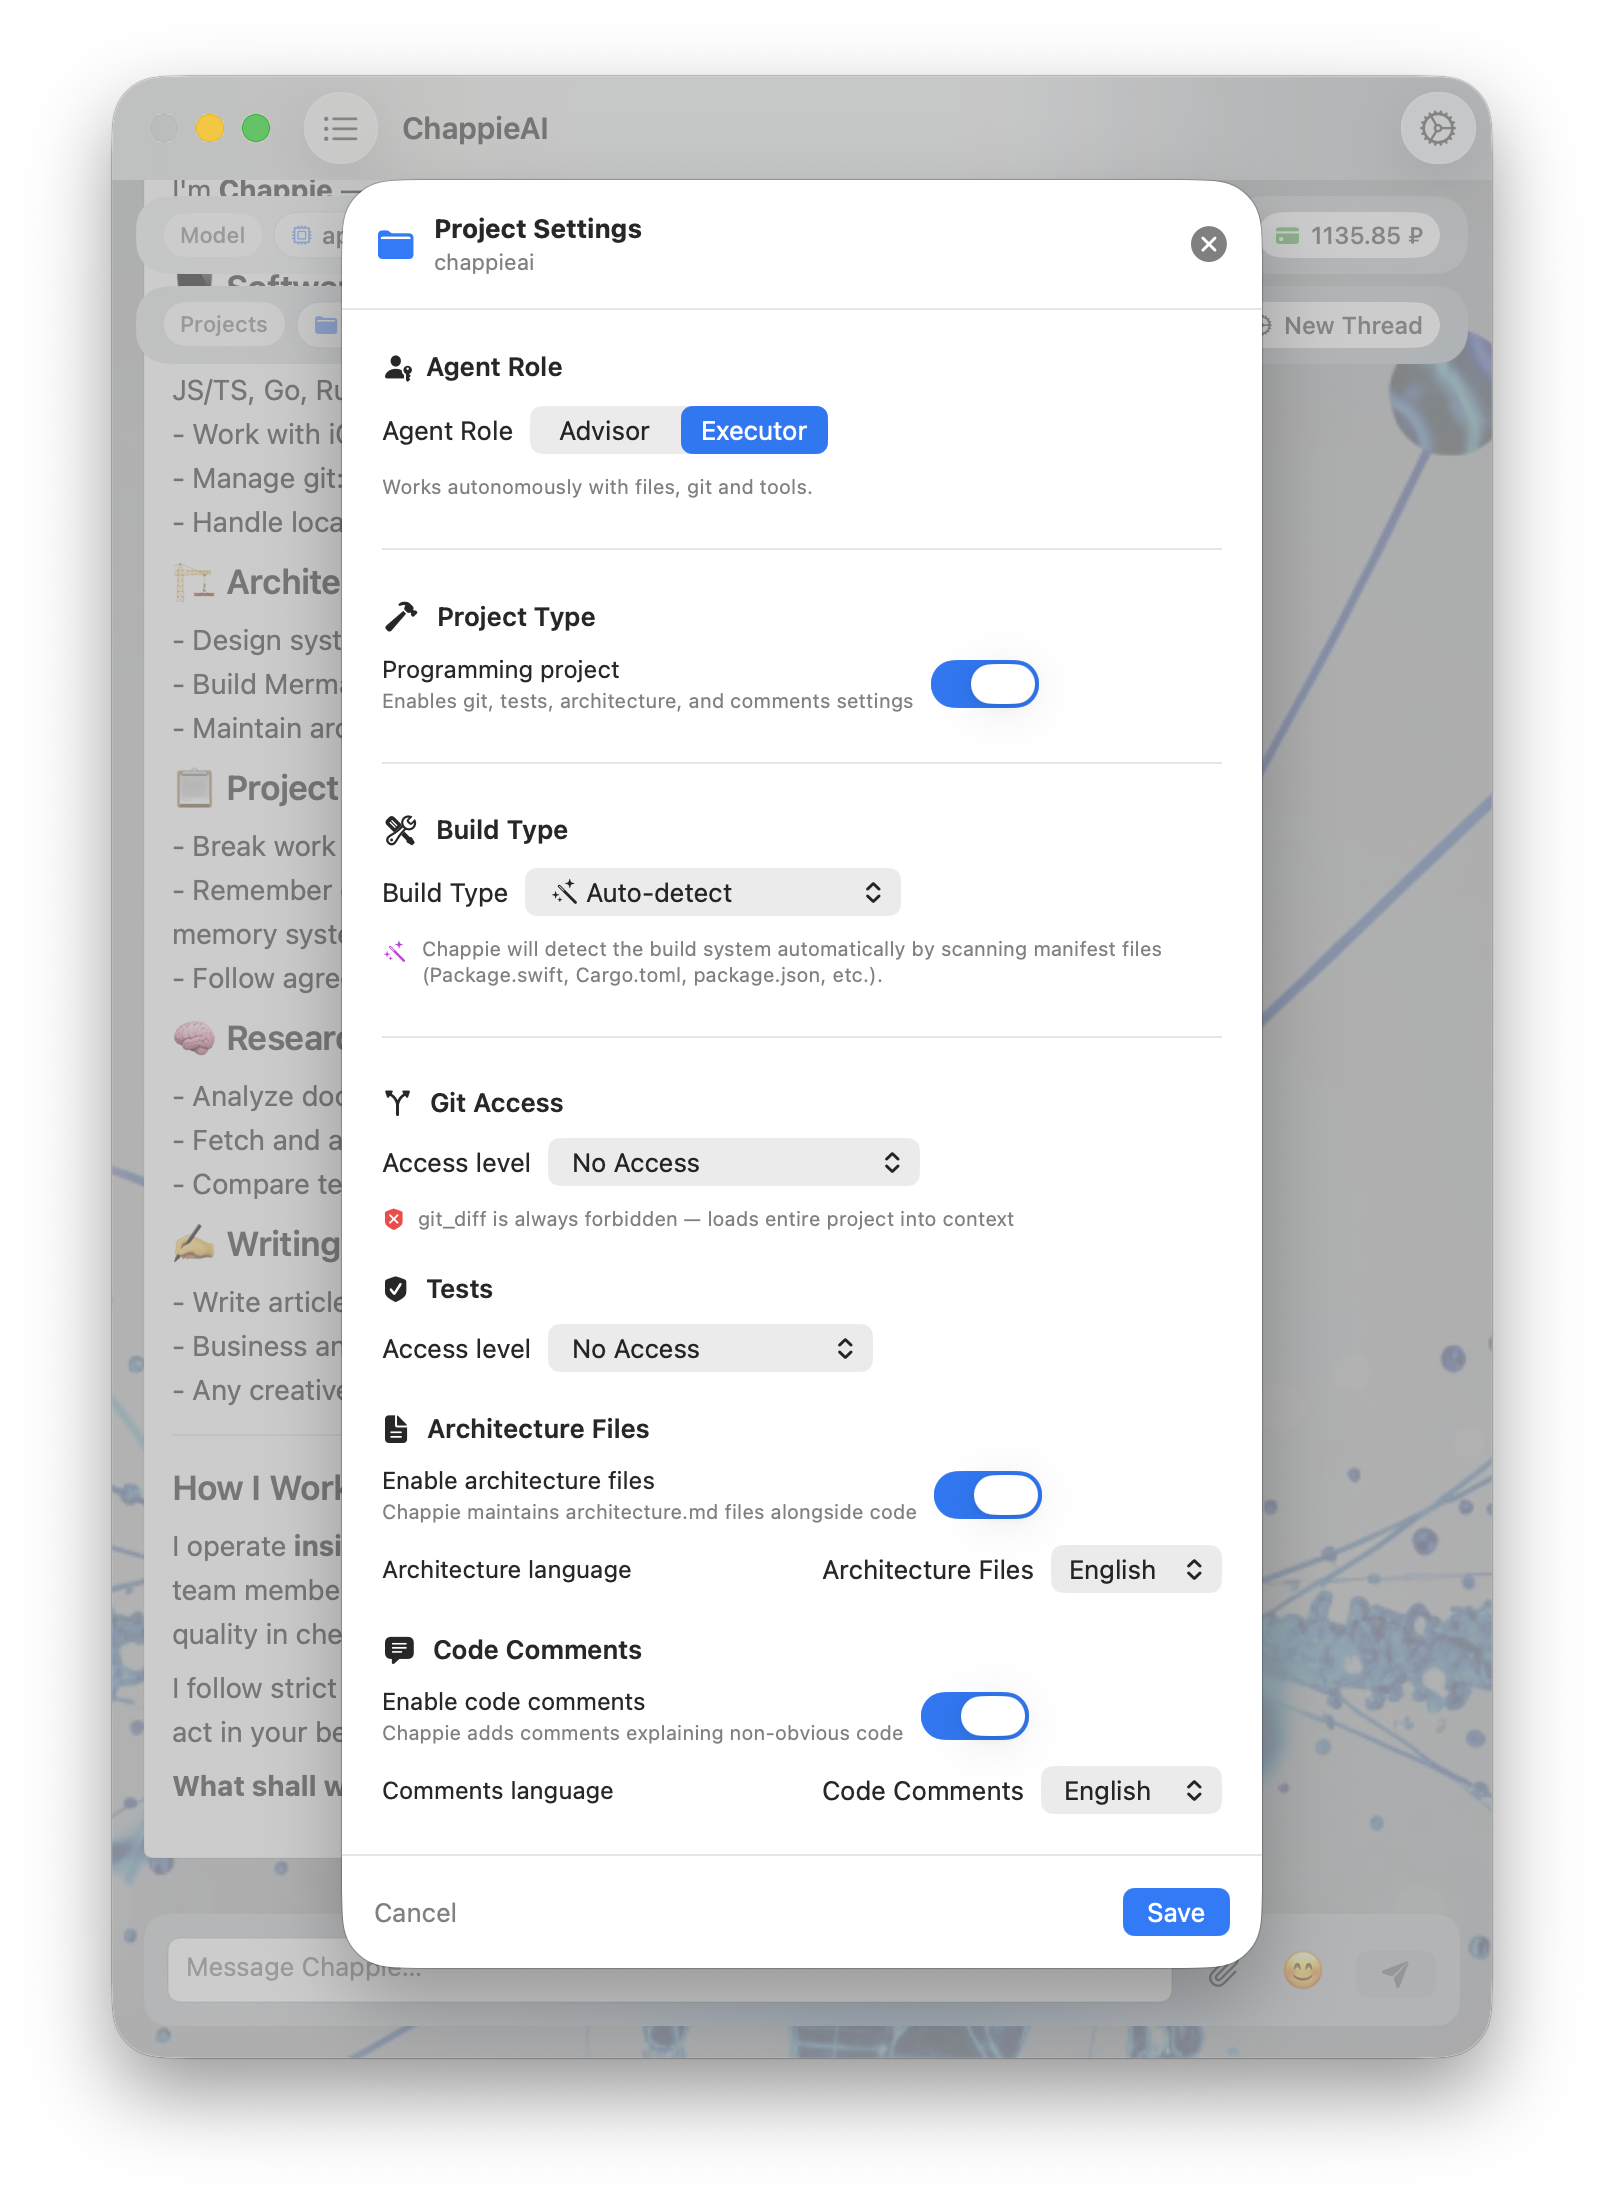Viewport: 1604px width, 2206px height.
Task: Click the Architecture language label
Action: click(x=507, y=1570)
